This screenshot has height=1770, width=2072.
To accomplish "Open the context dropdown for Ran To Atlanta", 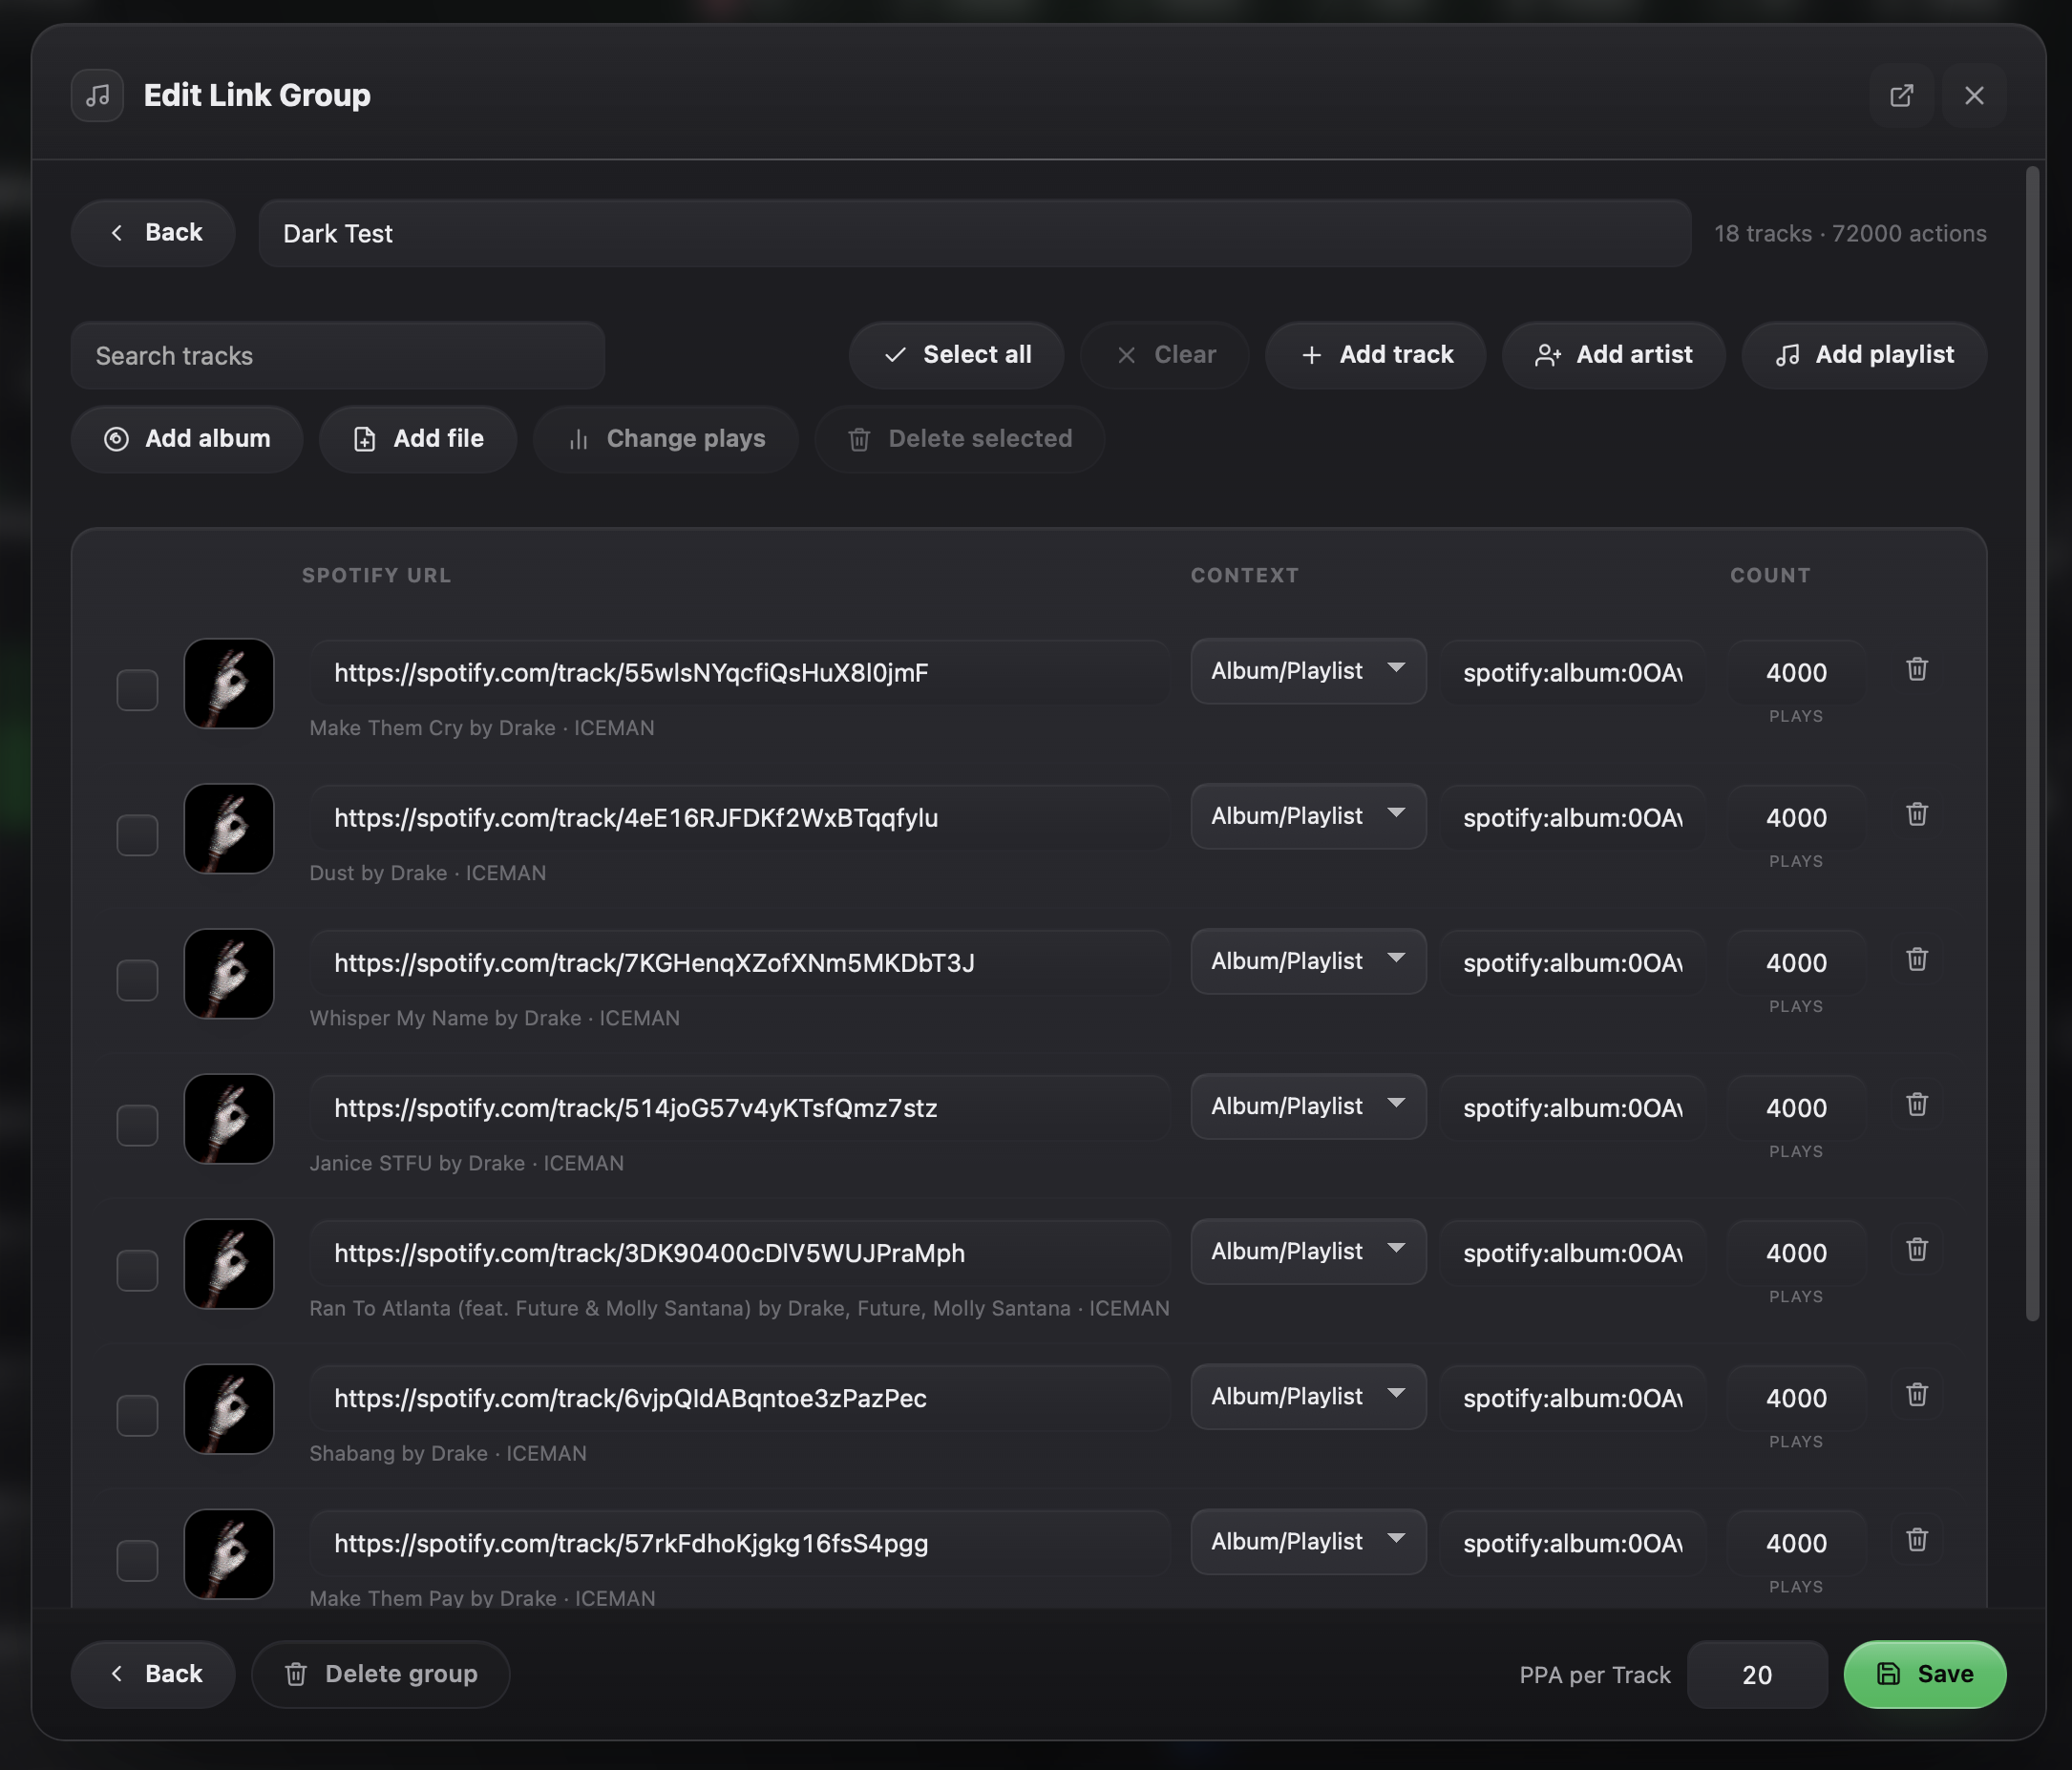I will pyautogui.click(x=1308, y=1251).
